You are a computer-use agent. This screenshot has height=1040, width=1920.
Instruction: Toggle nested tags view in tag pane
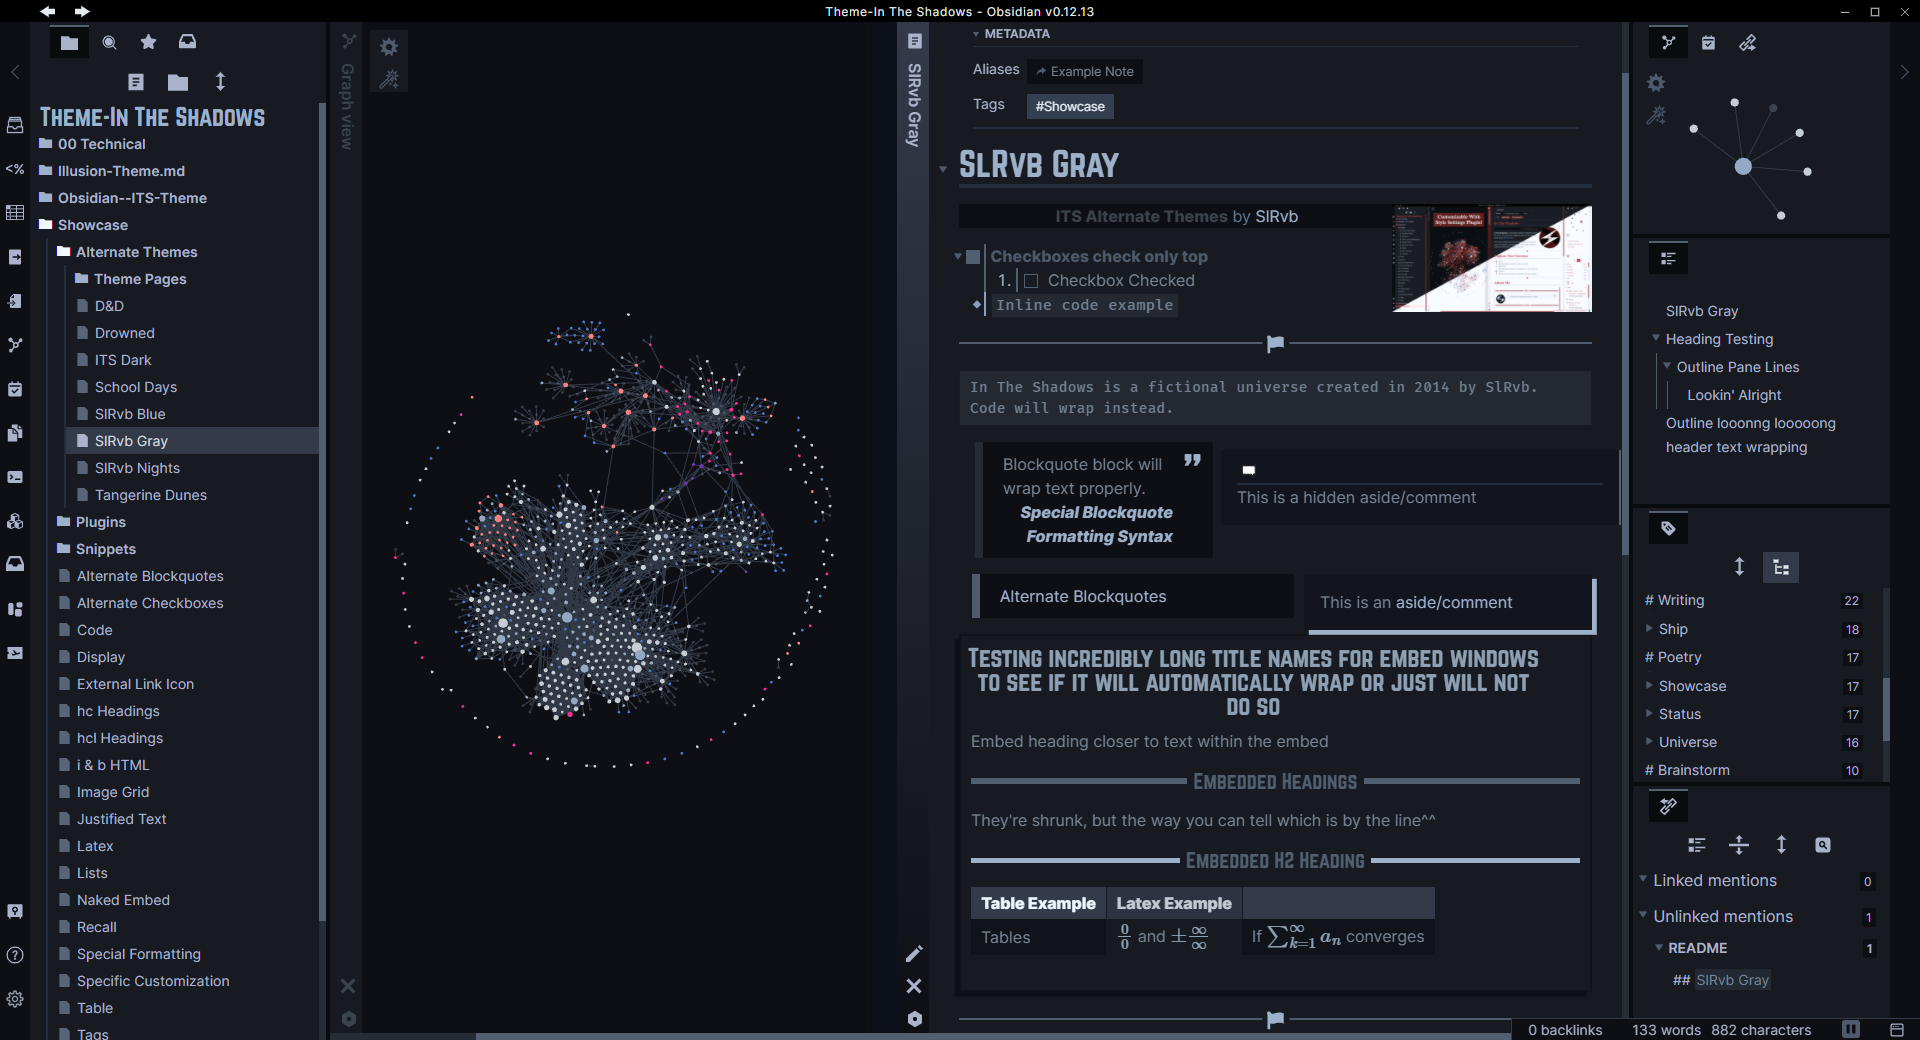(1781, 567)
